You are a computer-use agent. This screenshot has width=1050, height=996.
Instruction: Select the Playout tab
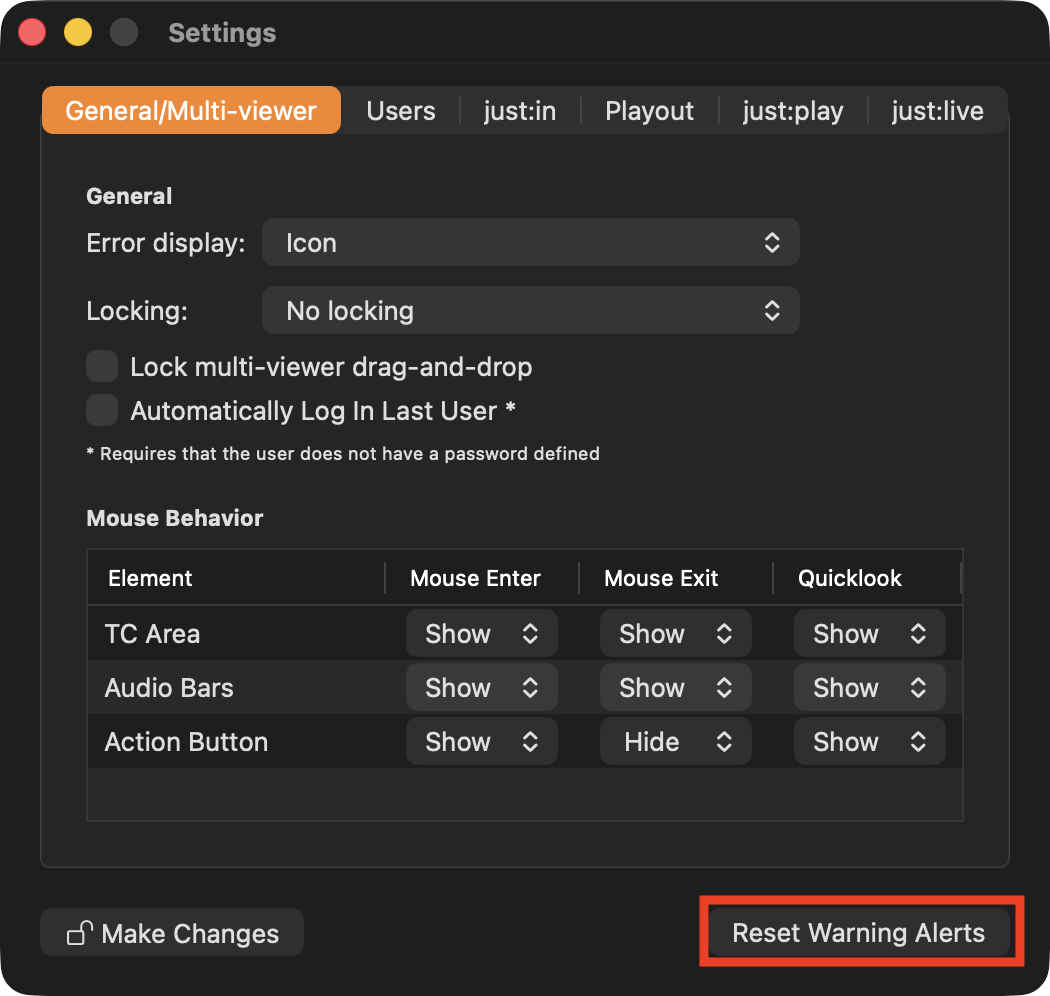pyautogui.click(x=649, y=111)
